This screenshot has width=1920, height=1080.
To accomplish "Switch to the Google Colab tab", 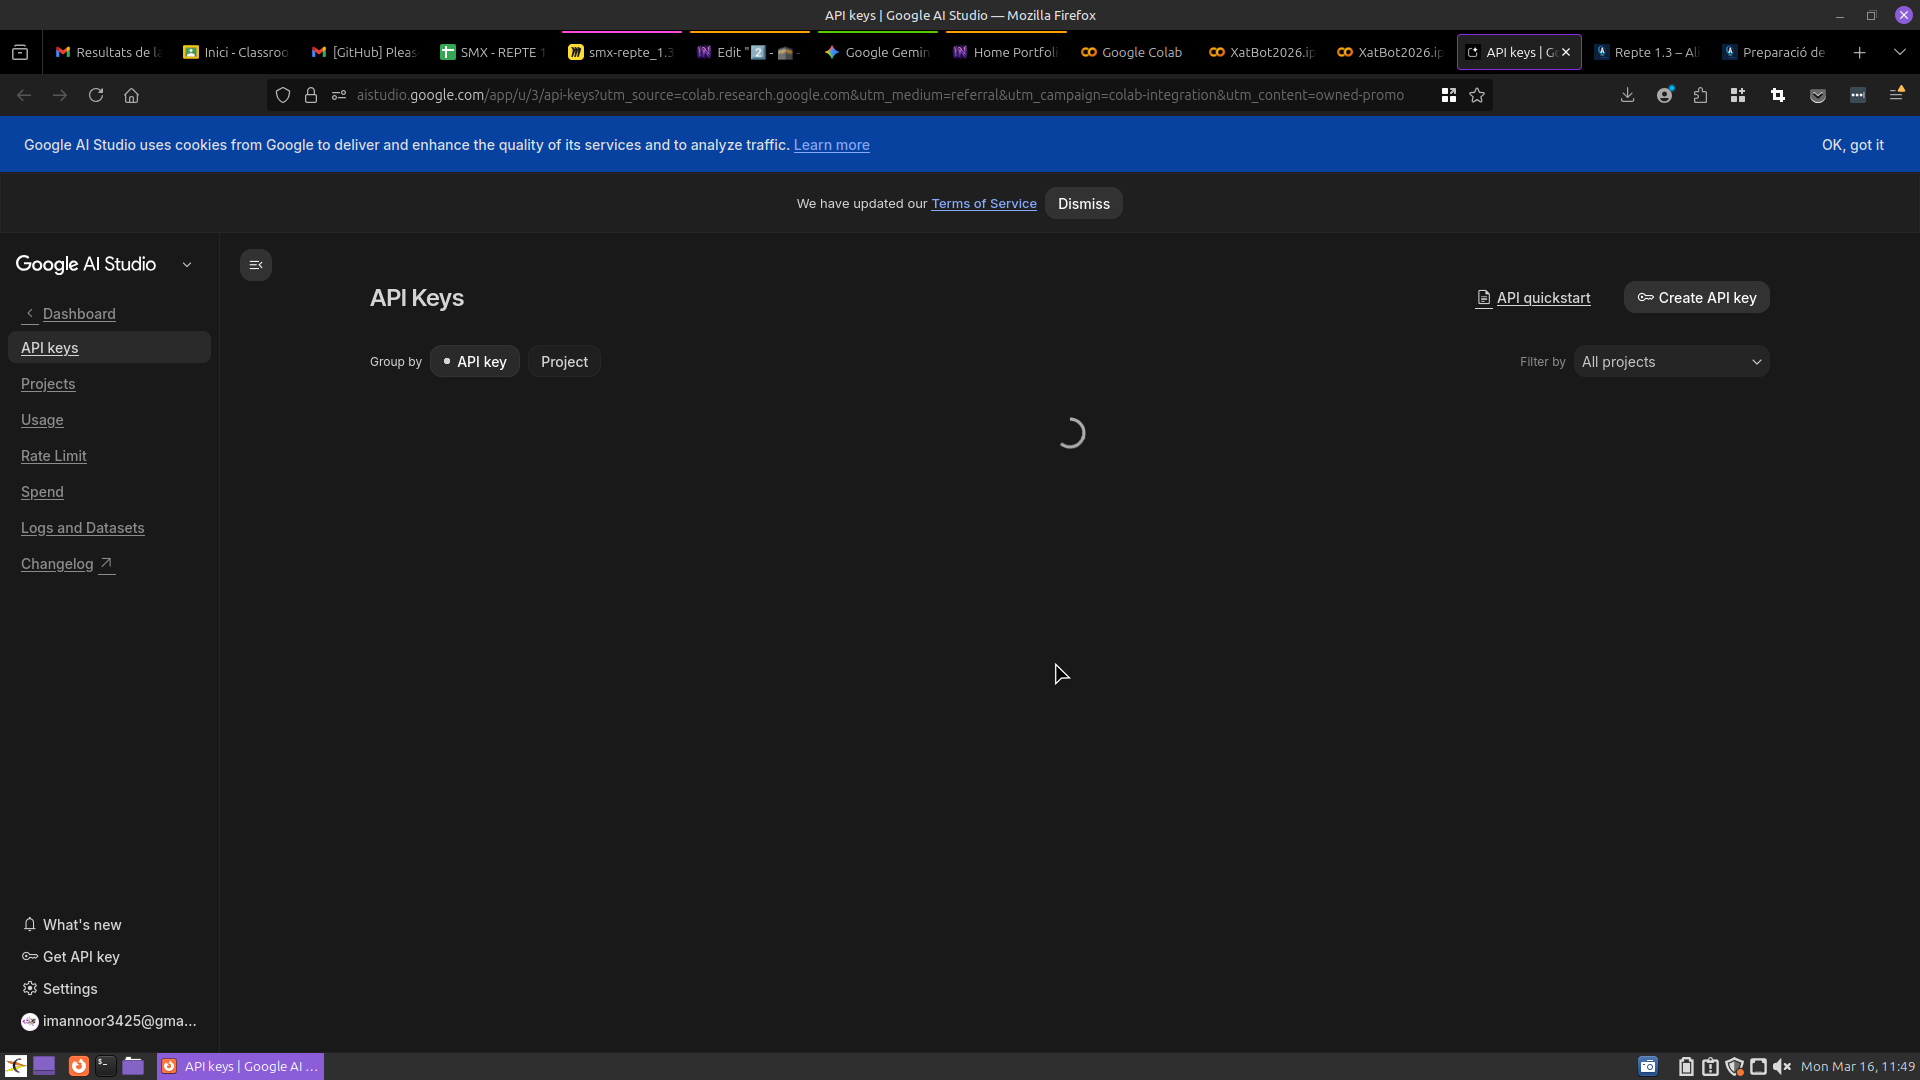I will click(1132, 52).
